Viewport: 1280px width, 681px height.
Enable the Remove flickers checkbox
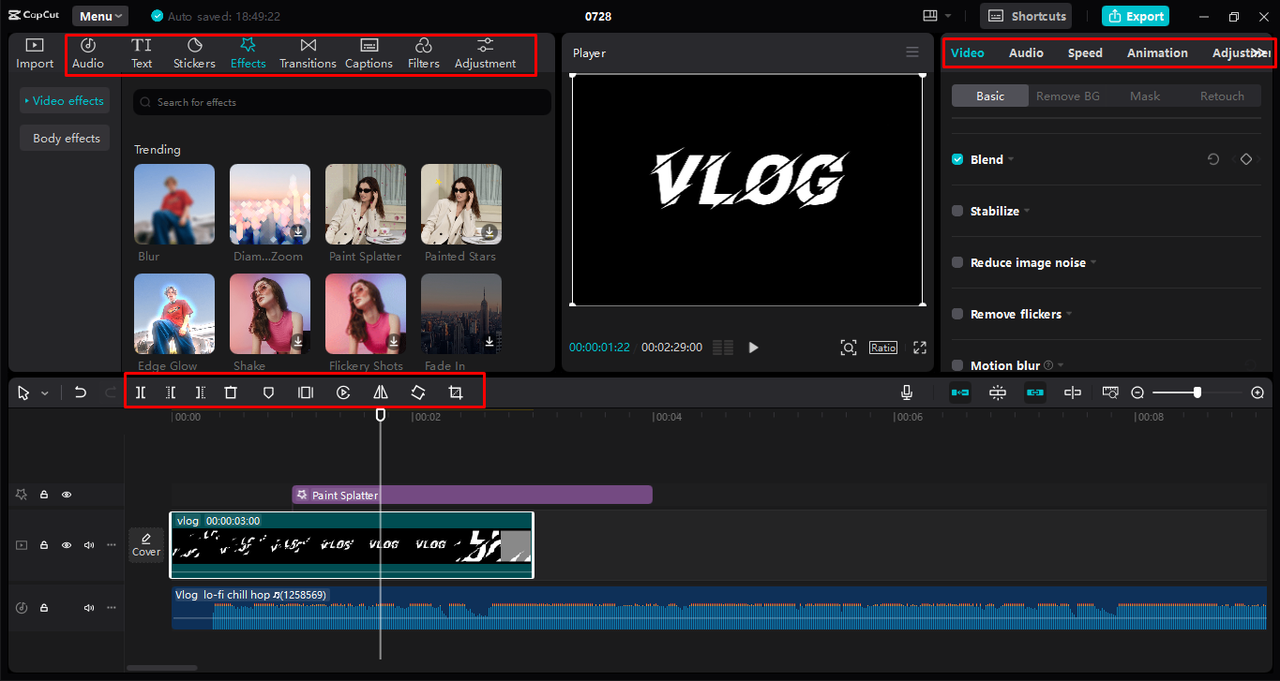click(x=958, y=314)
